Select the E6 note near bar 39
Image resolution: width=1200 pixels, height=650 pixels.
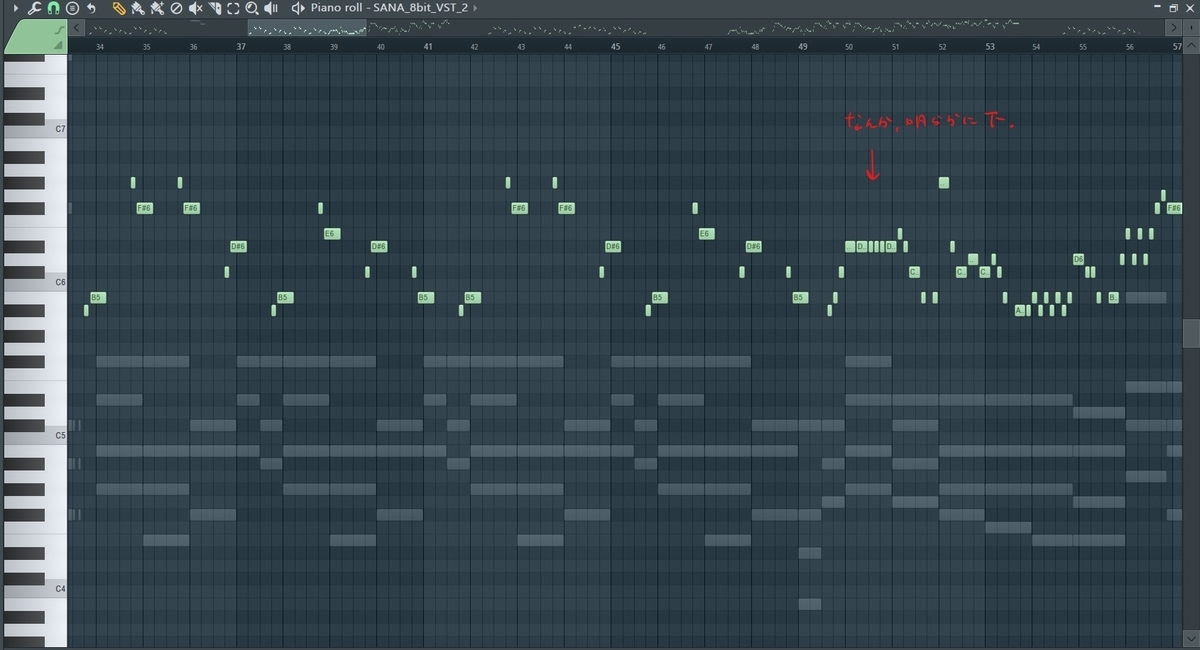(331, 233)
